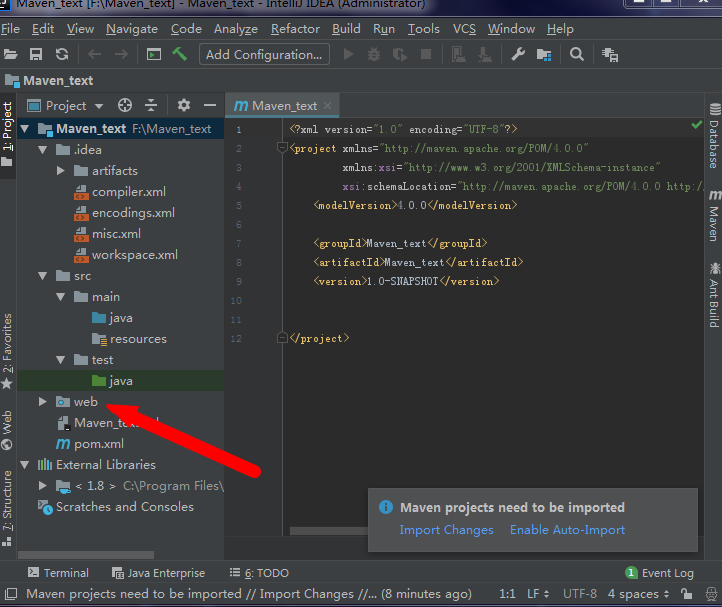Screen dimensions: 722x607
Task: Collapse the Maven_text root node
Action: click(25, 129)
